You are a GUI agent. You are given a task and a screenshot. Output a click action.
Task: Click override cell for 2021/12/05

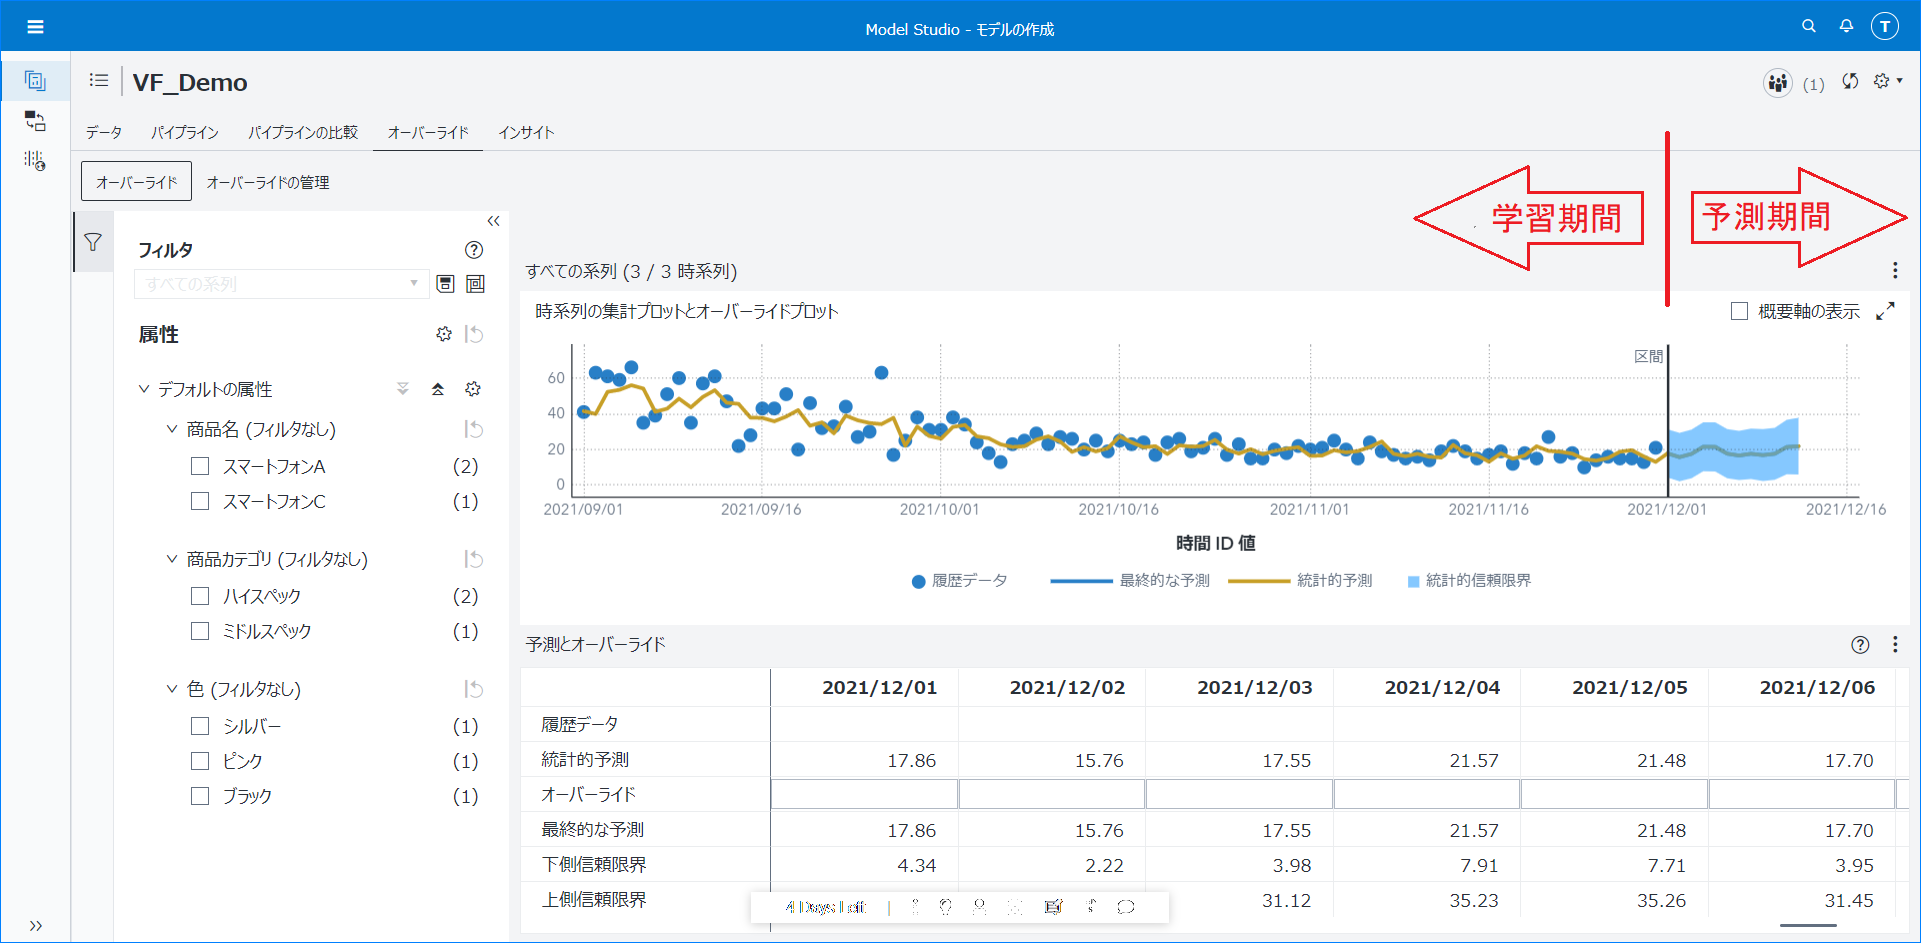pyautogui.click(x=1614, y=794)
